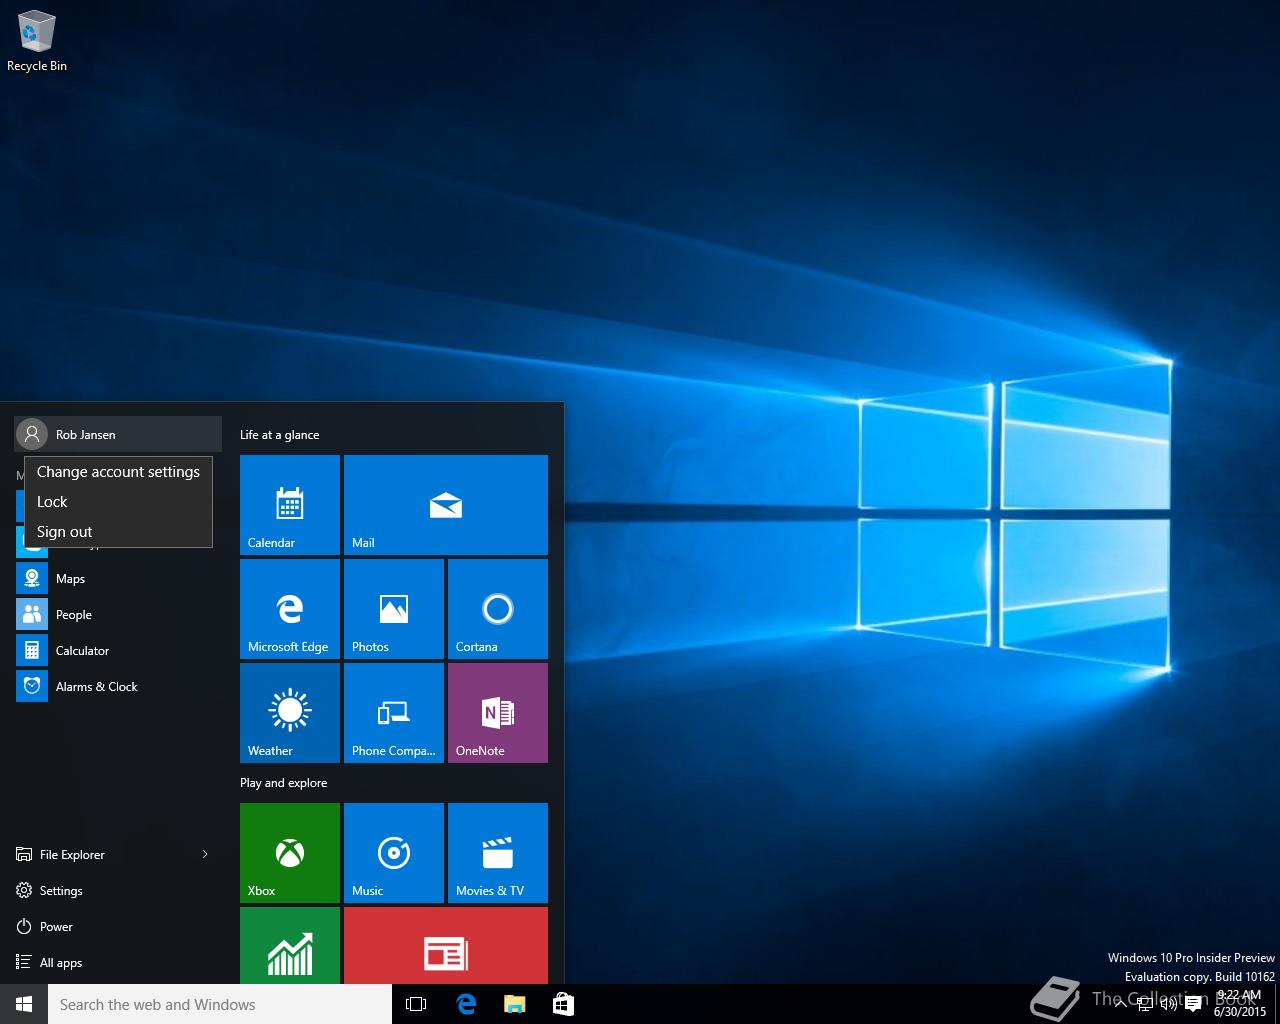Open the Movies & TV tile
The height and width of the screenshot is (1024, 1280).
[x=498, y=853]
